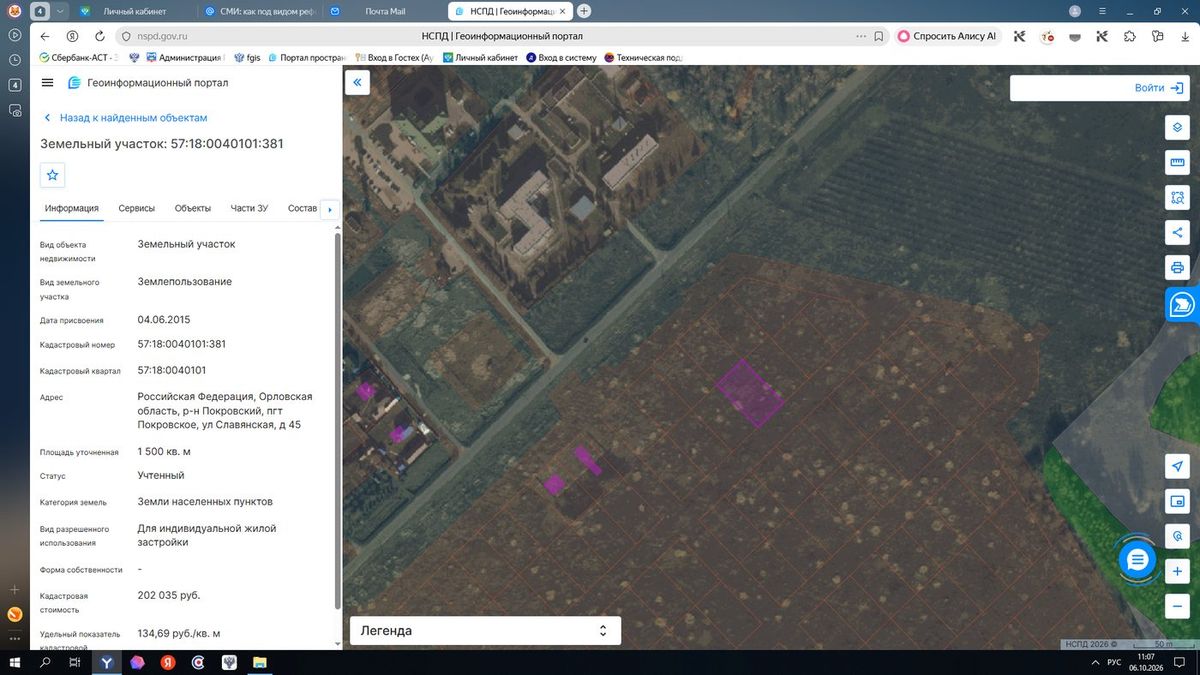This screenshot has height=675, width=1200.
Task: Open a new browser tab with plus
Action: coord(584,11)
